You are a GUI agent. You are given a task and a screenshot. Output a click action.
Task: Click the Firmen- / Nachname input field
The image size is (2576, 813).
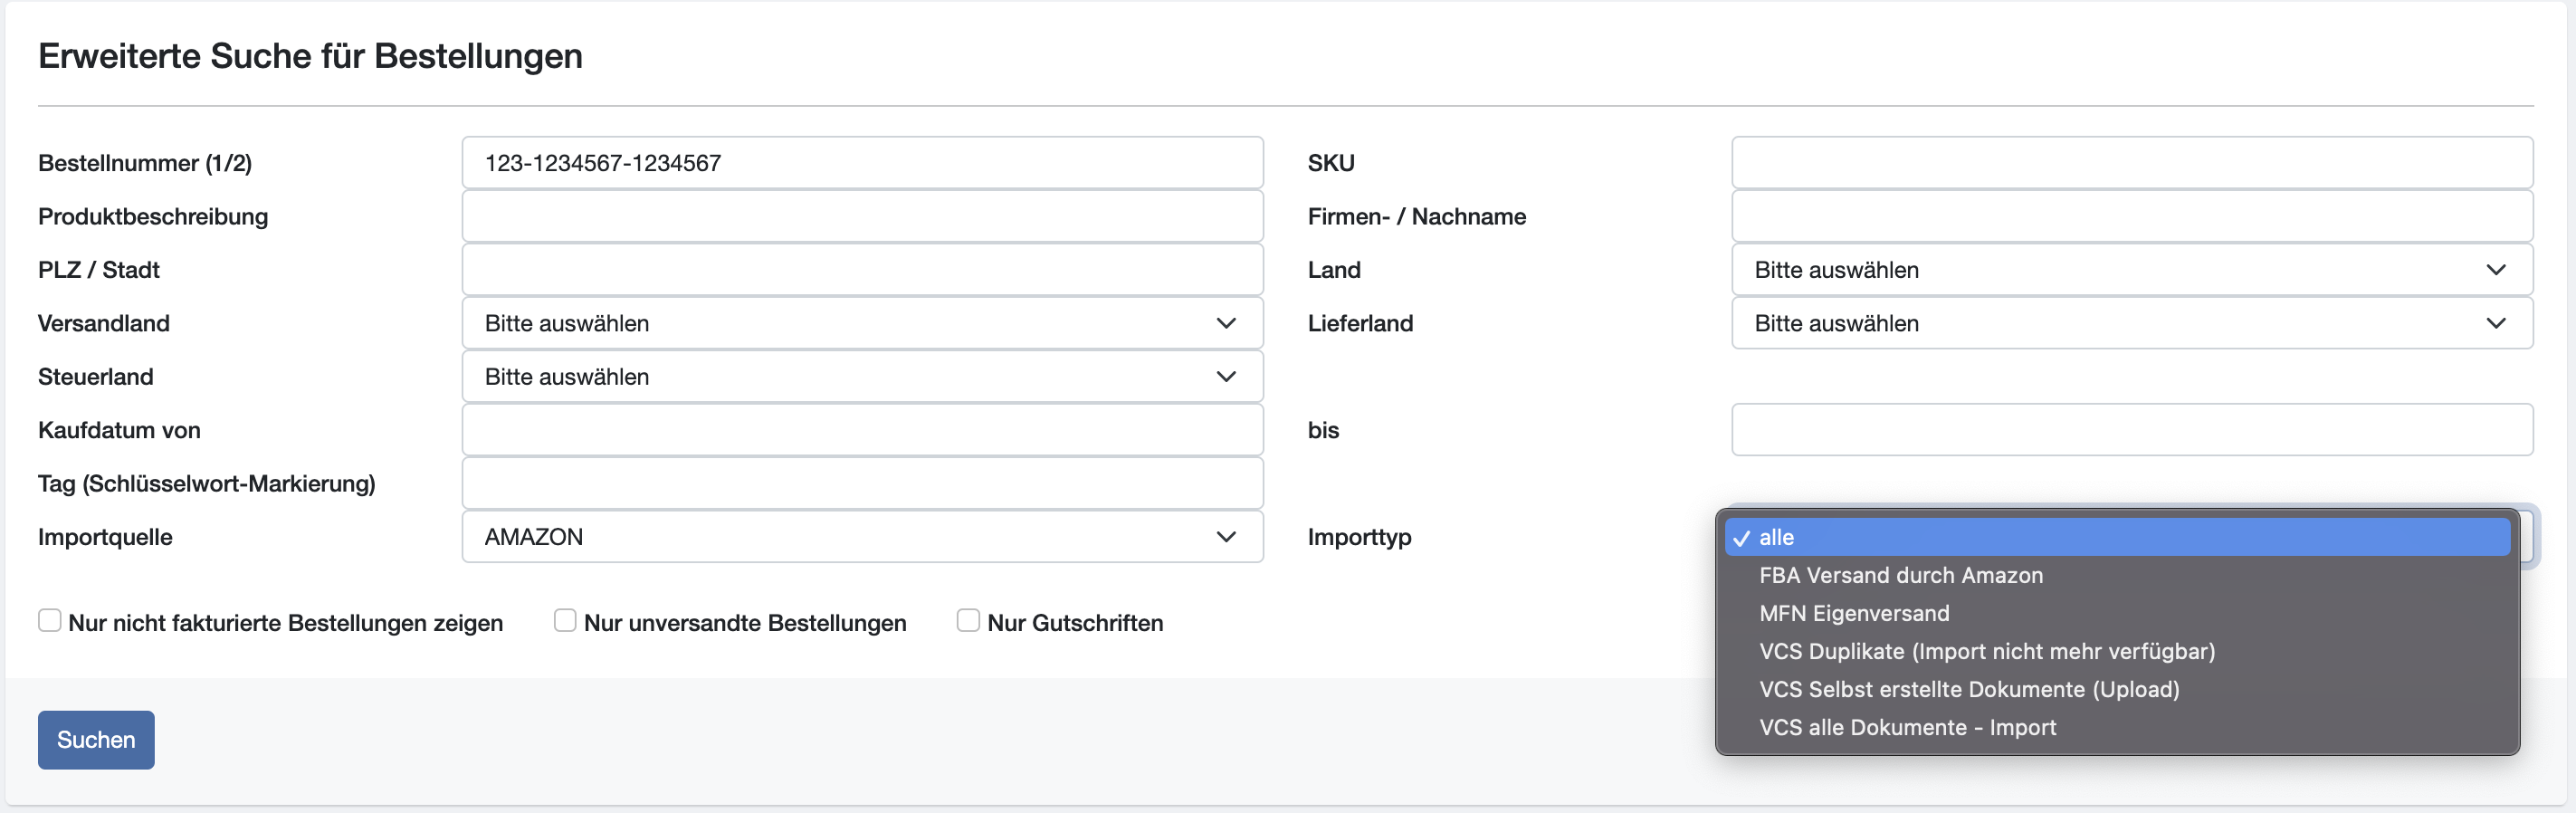click(2131, 217)
